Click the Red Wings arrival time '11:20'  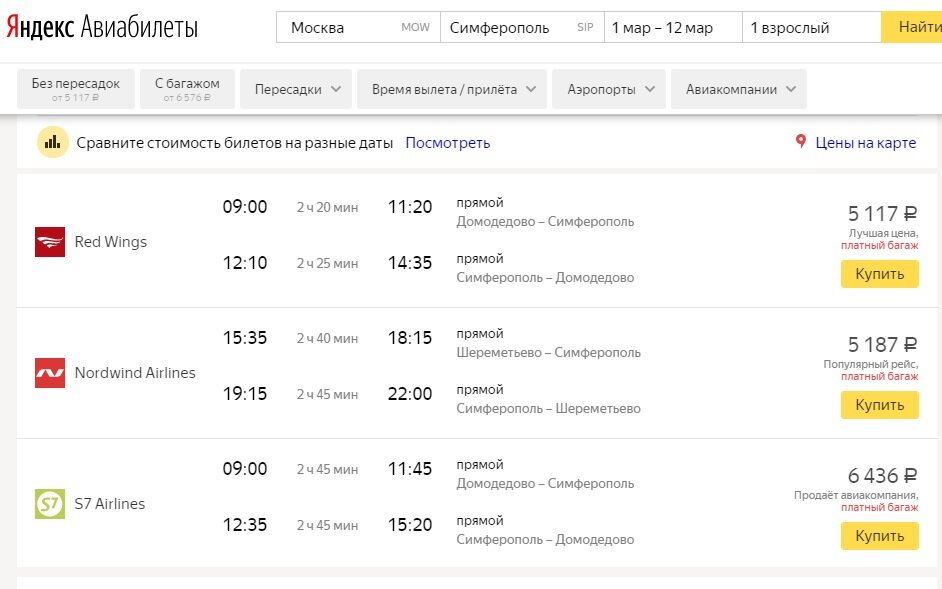[x=410, y=207]
